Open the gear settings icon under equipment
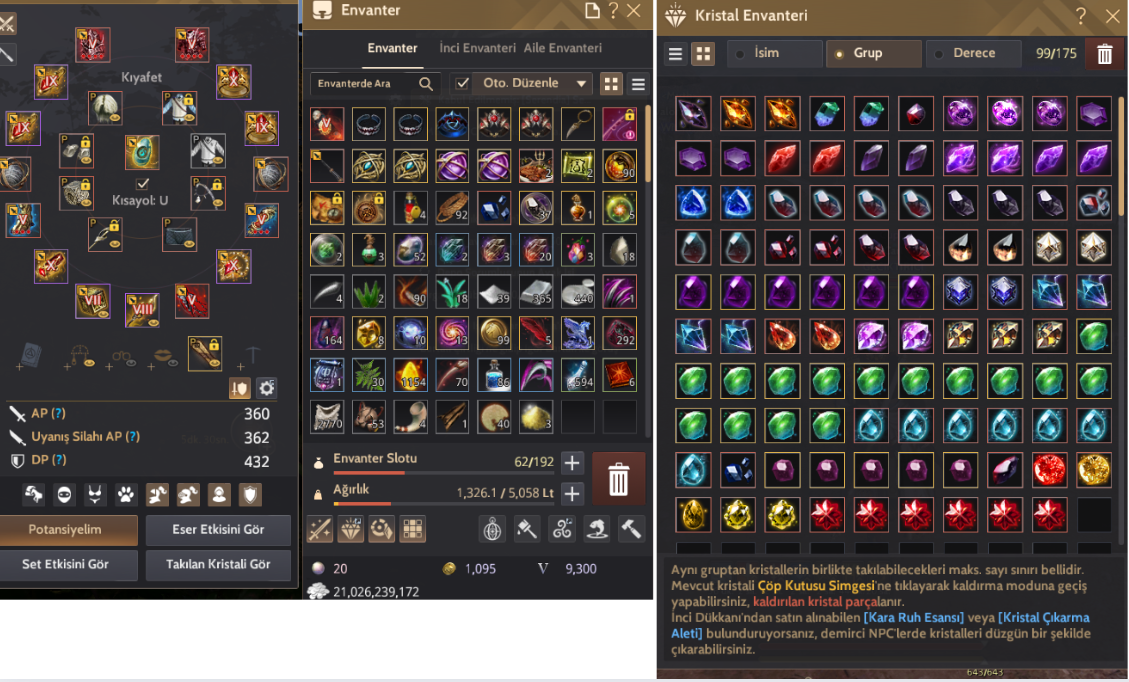The height and width of the screenshot is (682, 1129). click(x=267, y=388)
